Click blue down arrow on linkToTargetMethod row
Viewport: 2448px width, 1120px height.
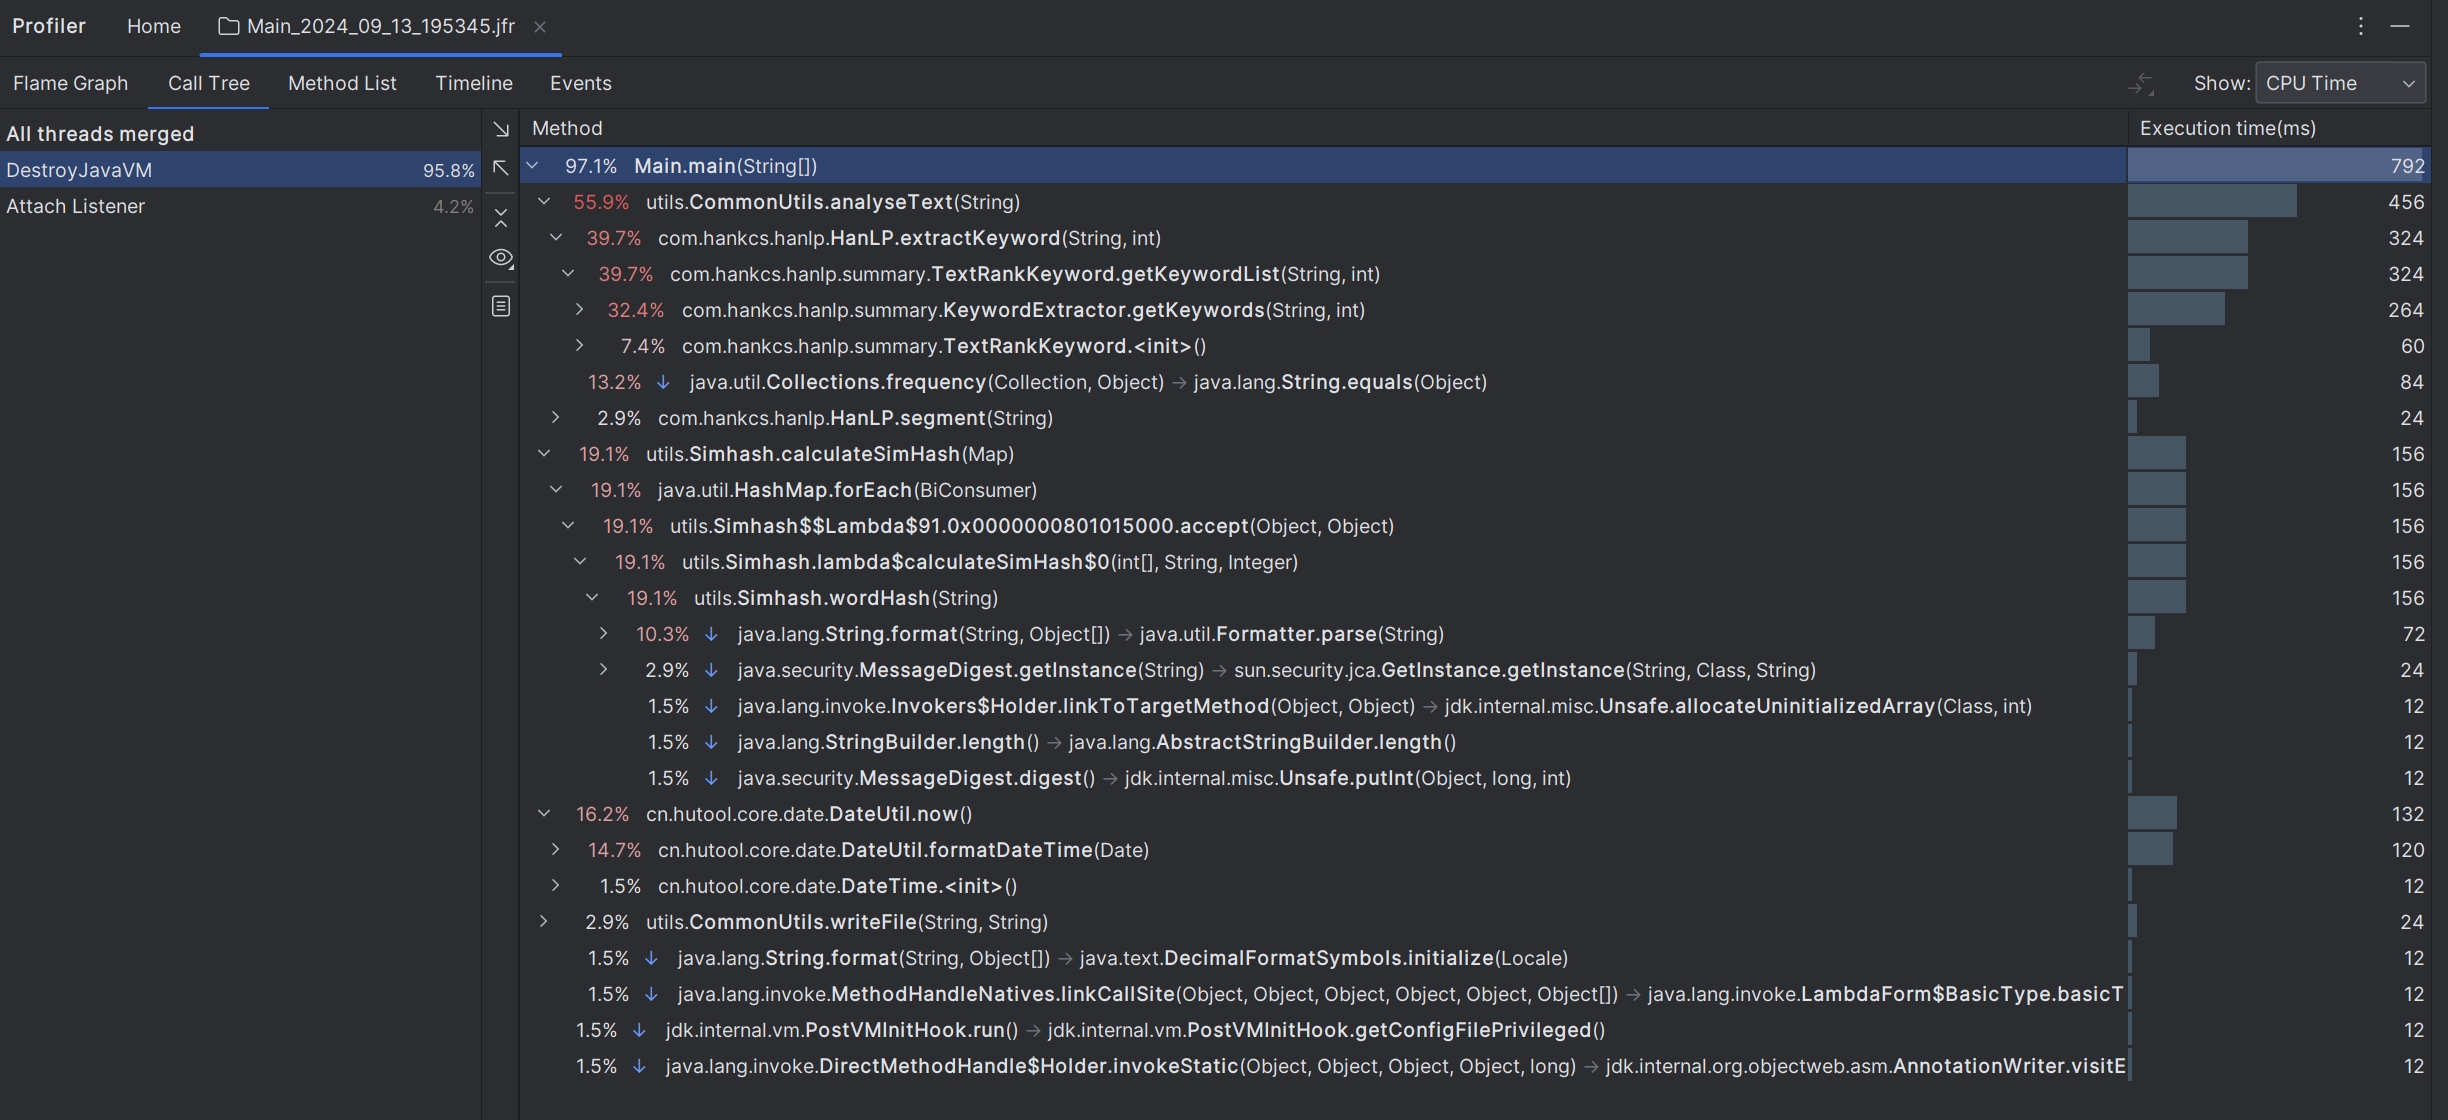pos(711,706)
